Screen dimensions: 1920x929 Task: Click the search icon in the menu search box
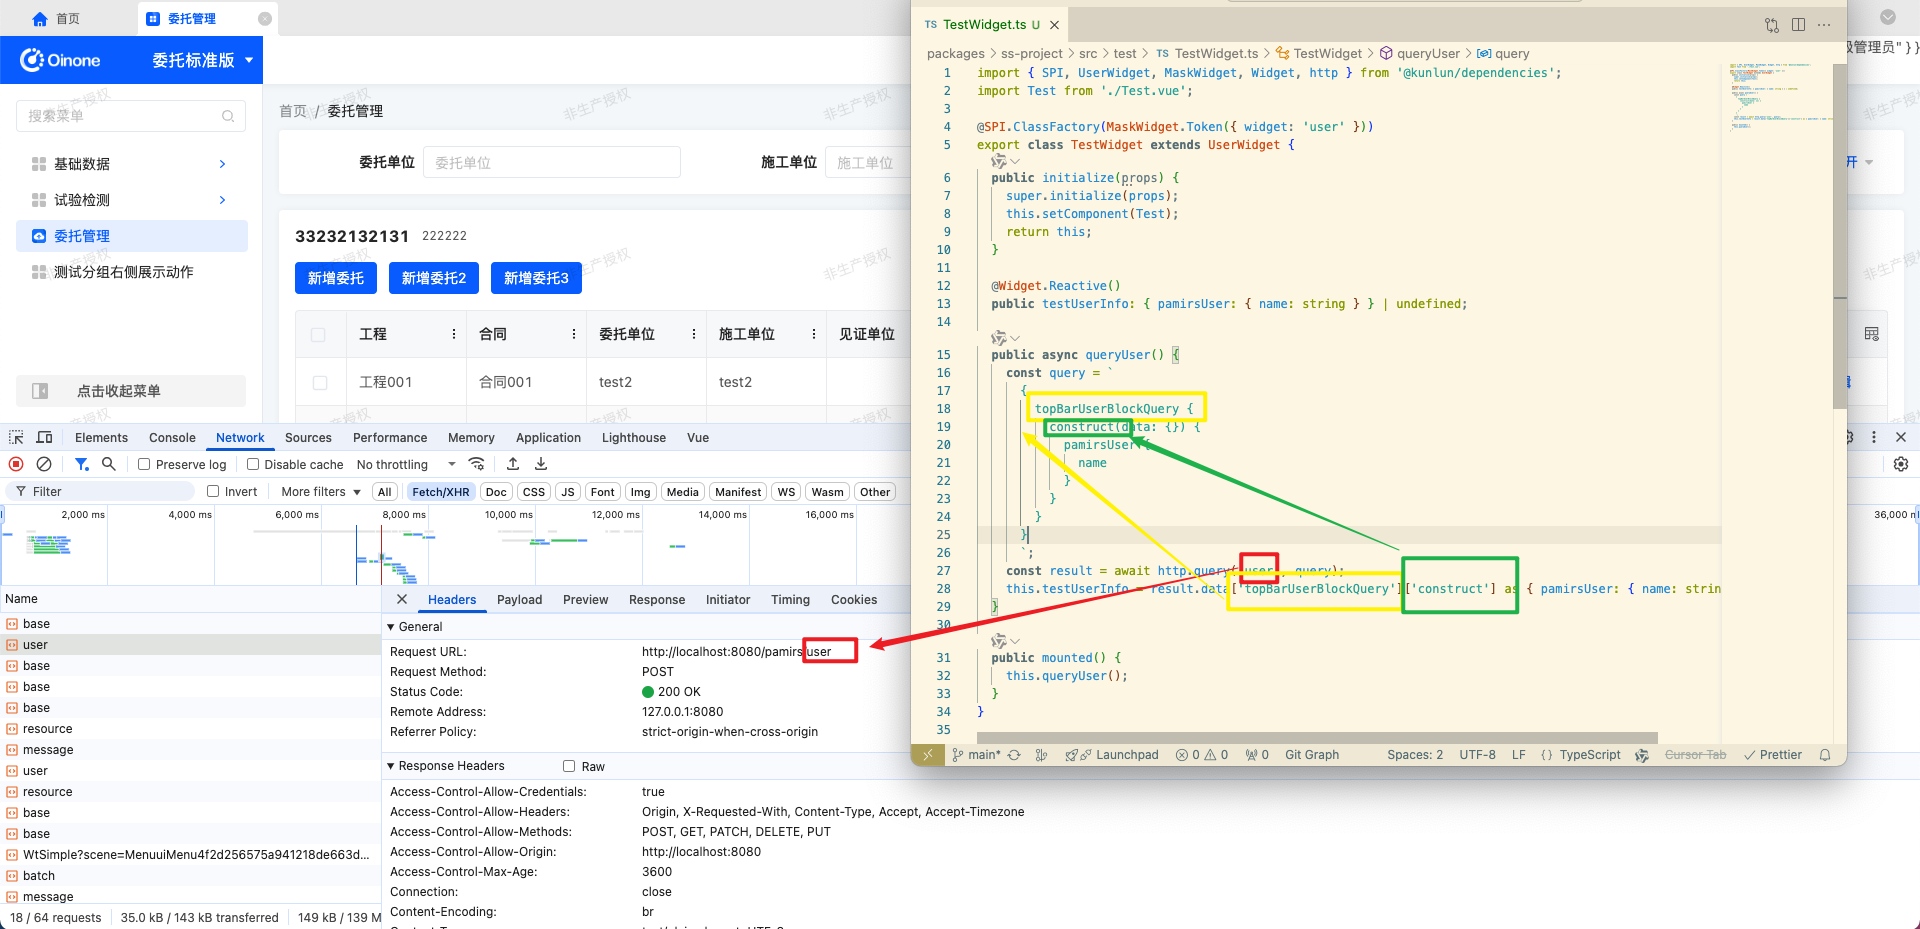(228, 116)
